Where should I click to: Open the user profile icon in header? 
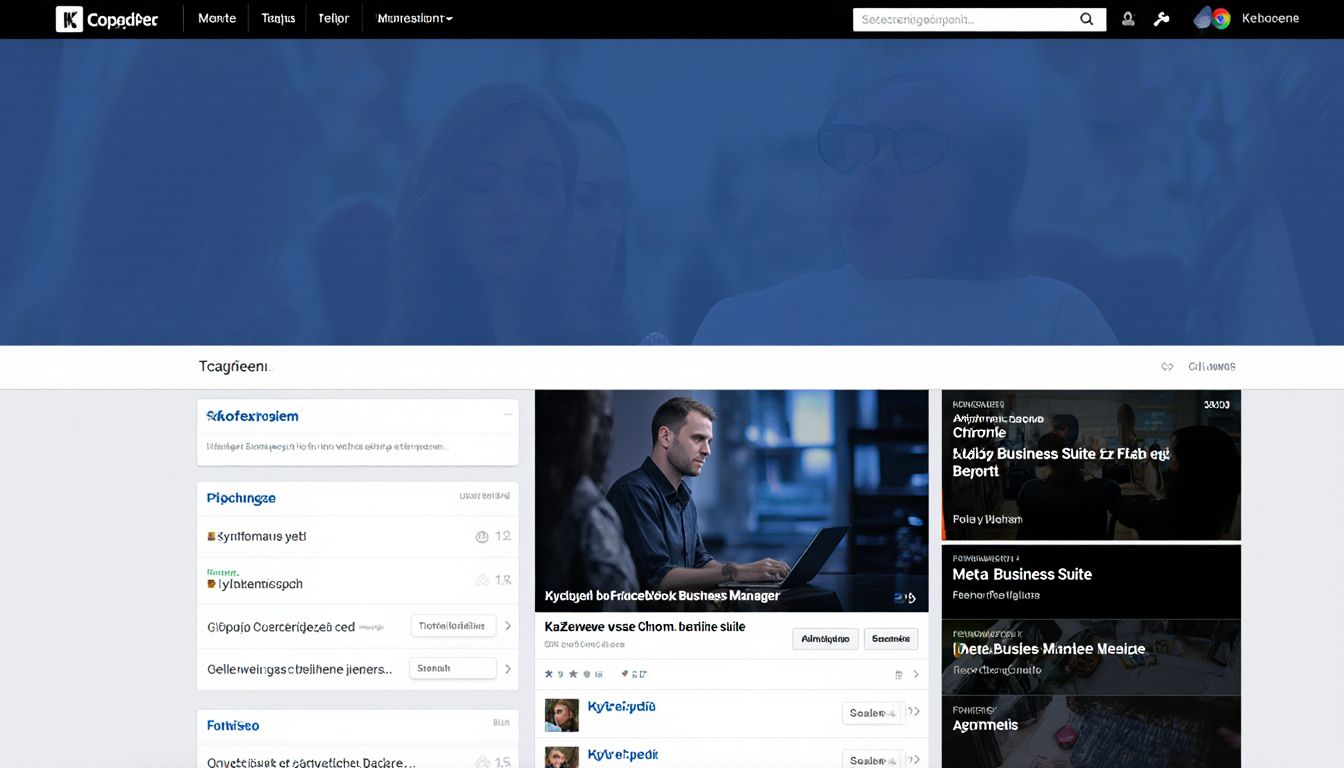(x=1128, y=19)
